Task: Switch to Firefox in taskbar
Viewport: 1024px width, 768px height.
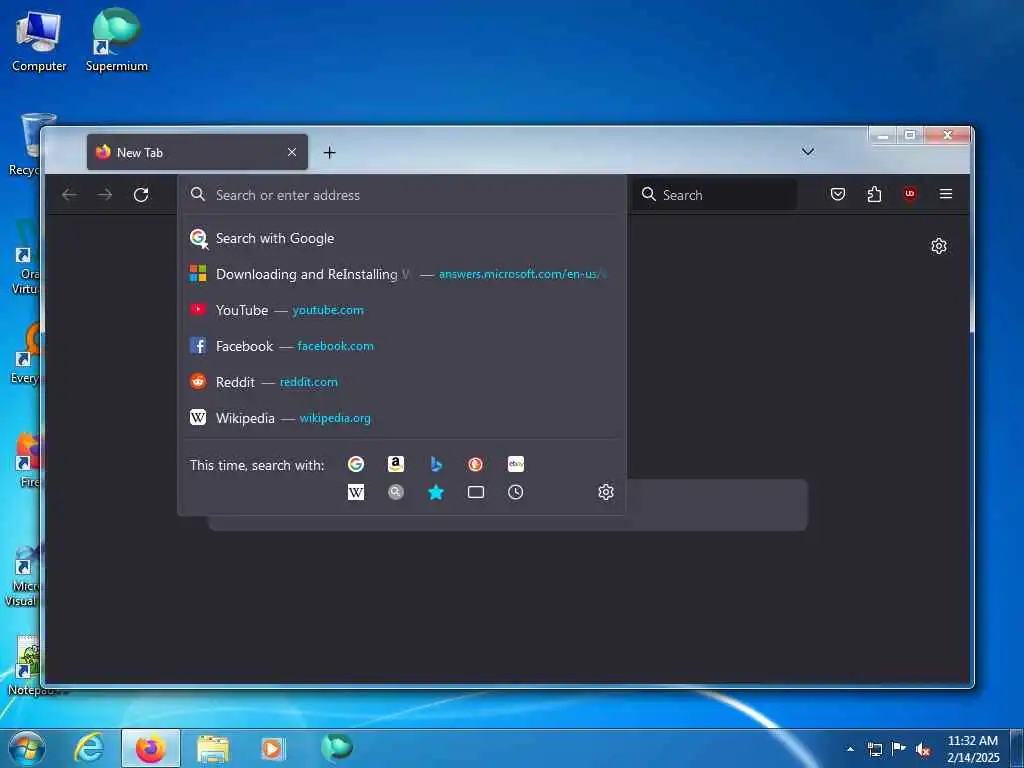Action: click(x=151, y=748)
